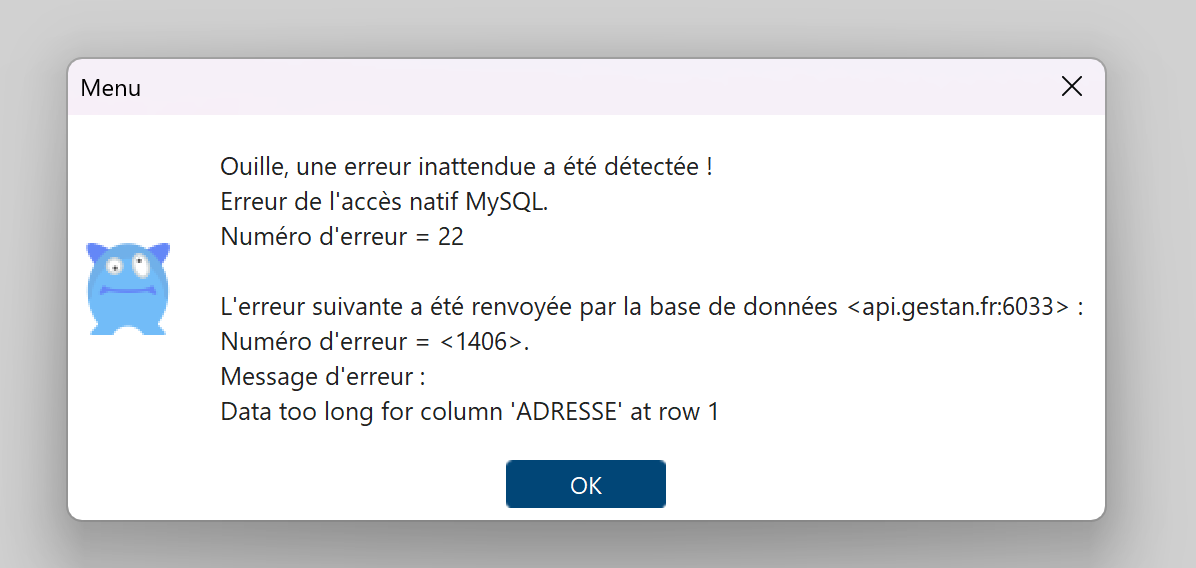The height and width of the screenshot is (568, 1196).
Task: Click the 'Erreur de l'accès natif' text
Action: pyautogui.click(x=341, y=202)
